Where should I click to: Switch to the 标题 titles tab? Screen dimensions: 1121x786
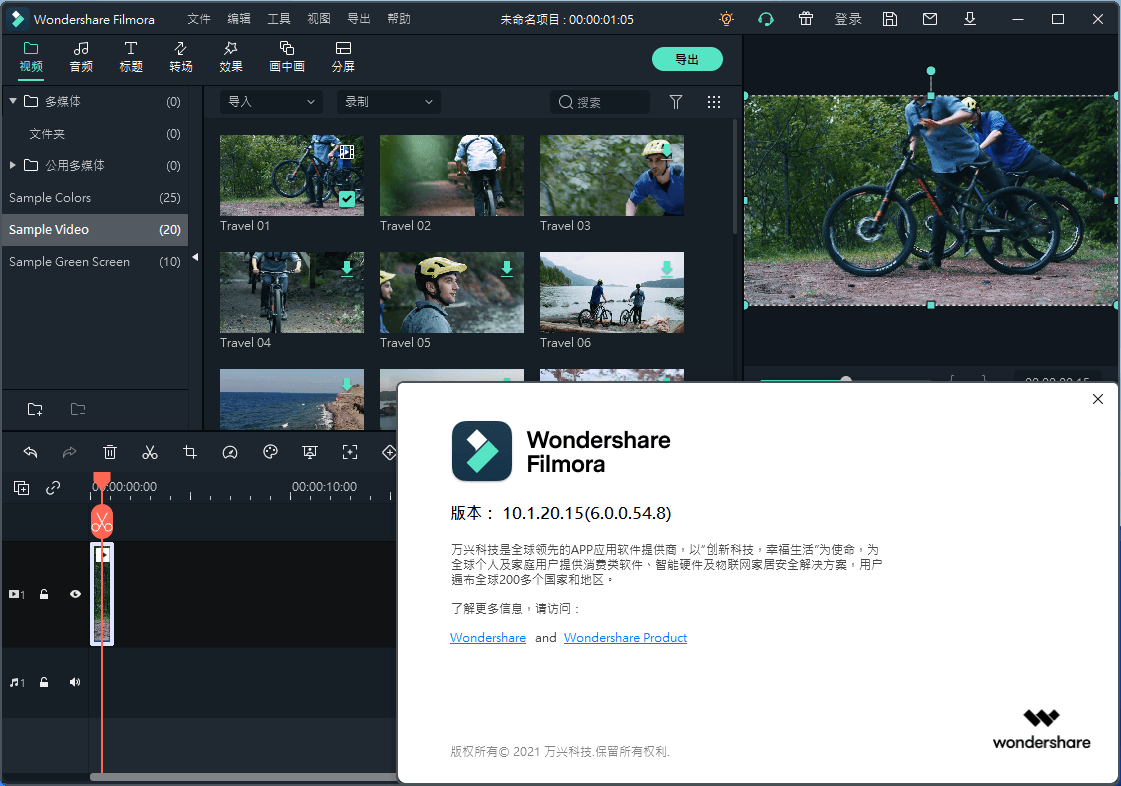pyautogui.click(x=131, y=57)
